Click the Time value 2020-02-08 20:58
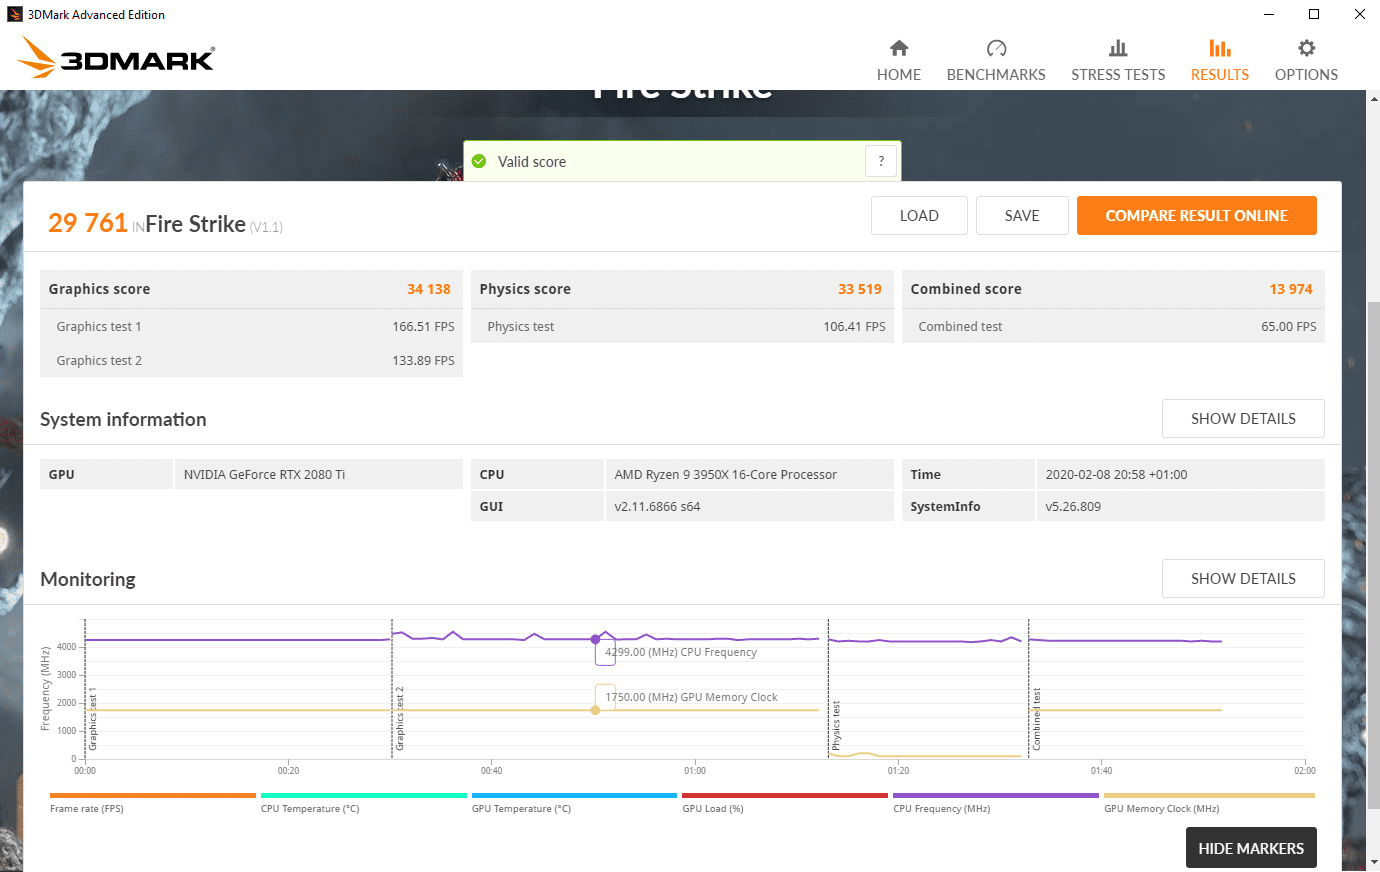Screen dimensions: 1380x872 point(1116,475)
